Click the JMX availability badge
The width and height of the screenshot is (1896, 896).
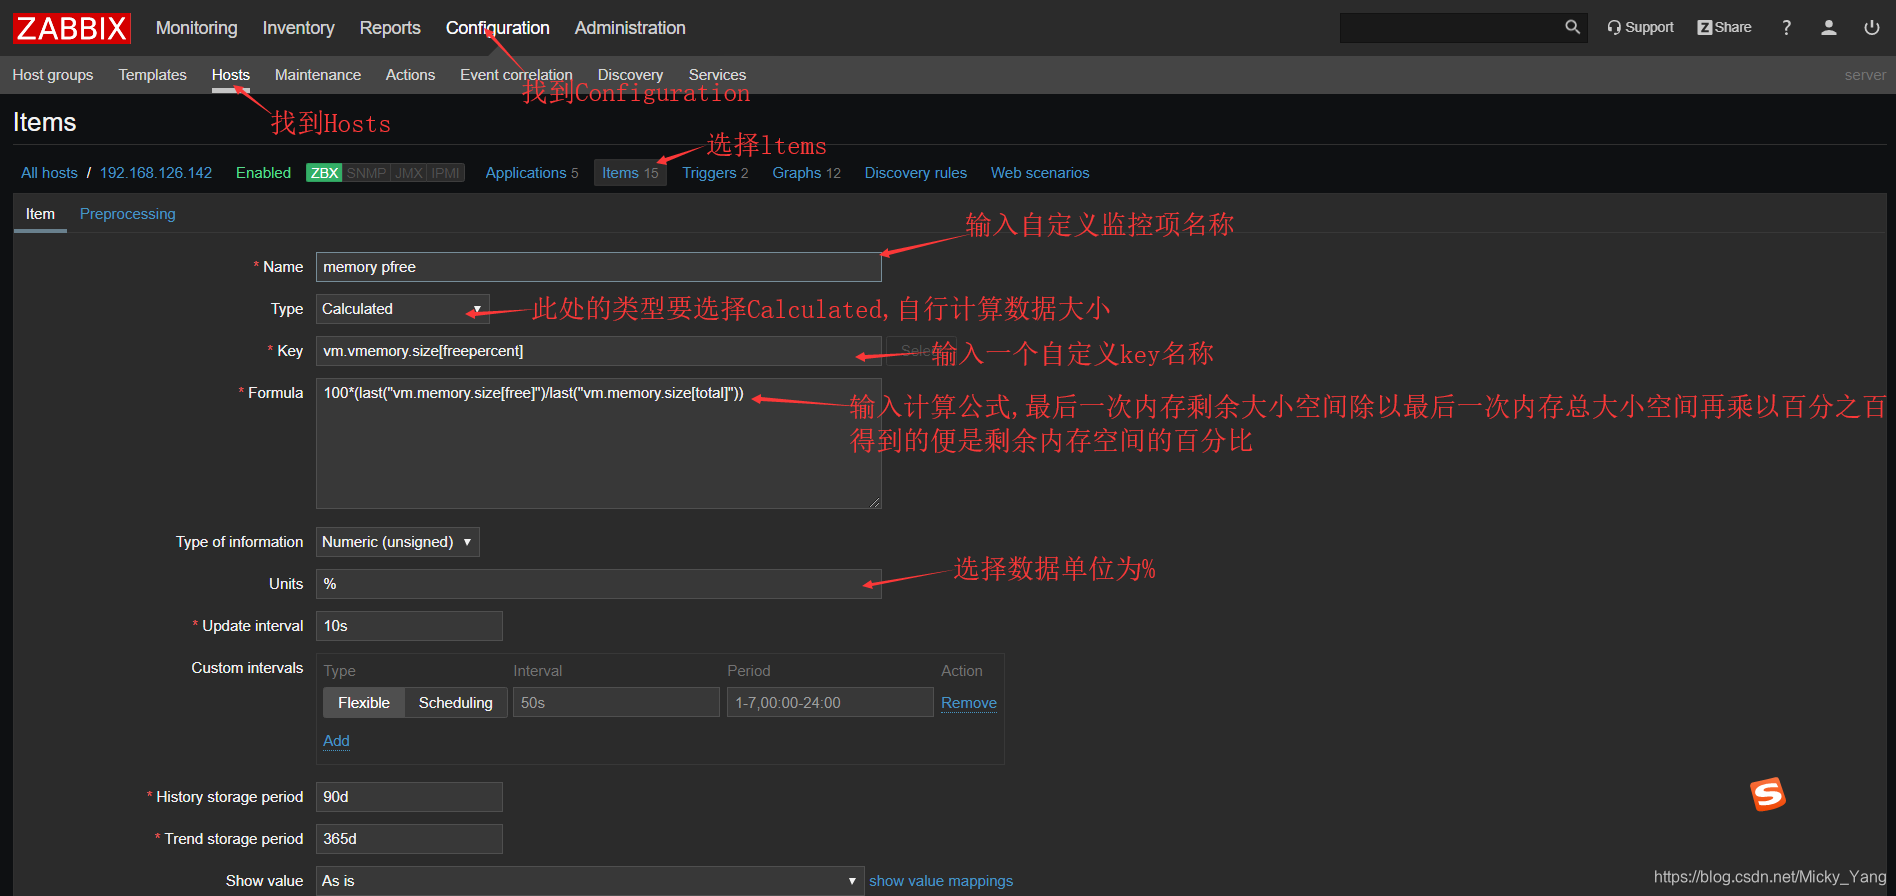tap(408, 173)
